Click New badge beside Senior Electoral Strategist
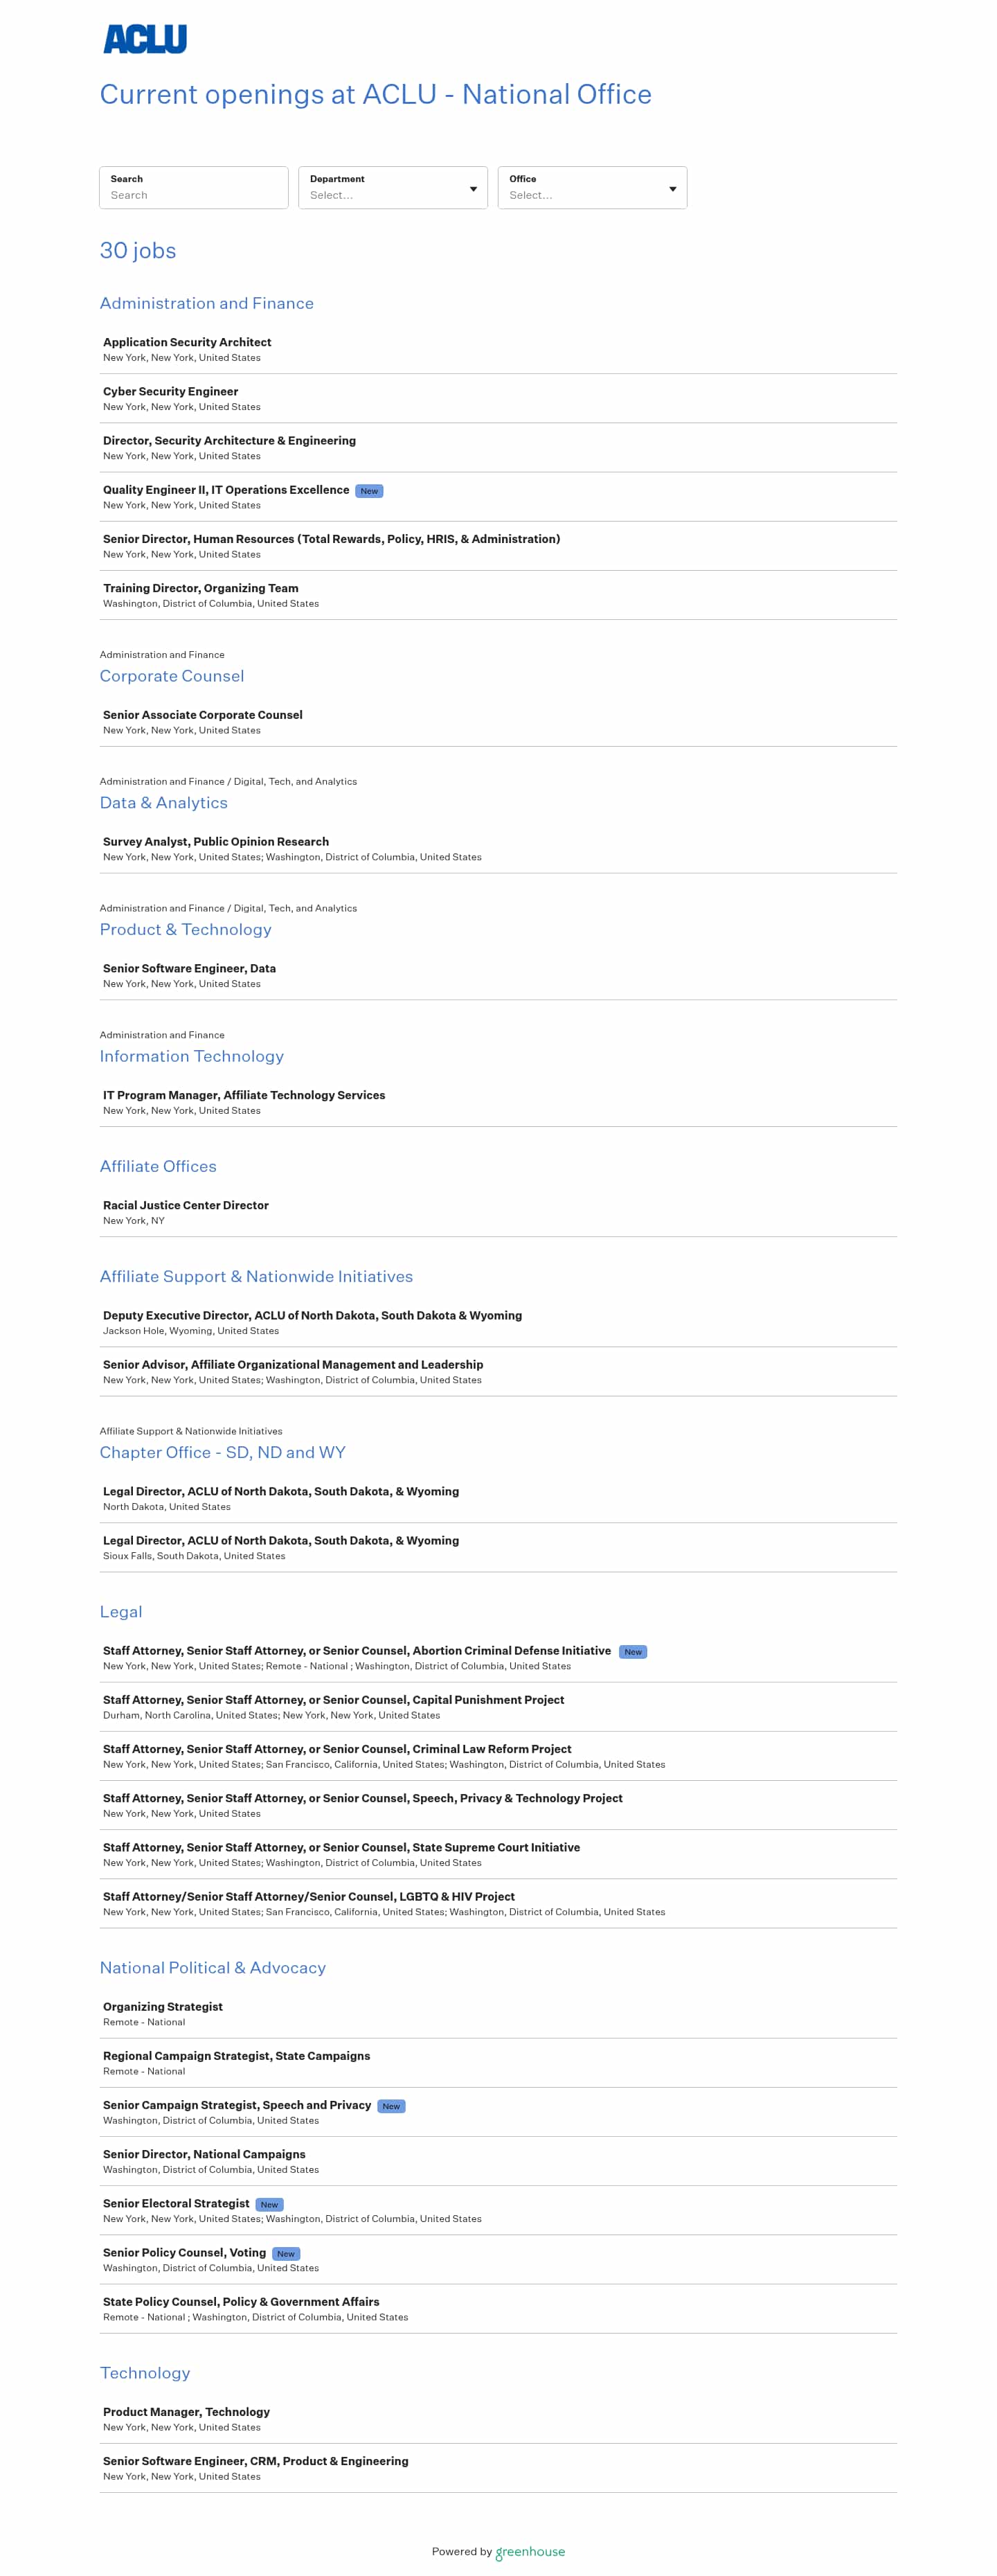997x2576 pixels. (269, 2204)
